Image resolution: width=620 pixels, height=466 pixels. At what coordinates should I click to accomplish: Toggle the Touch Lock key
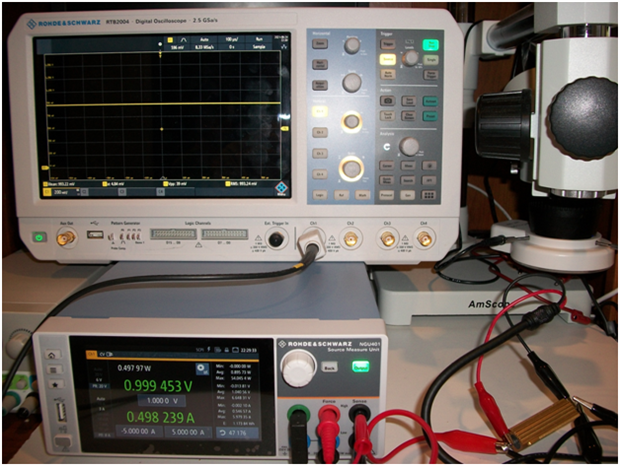coord(388,116)
